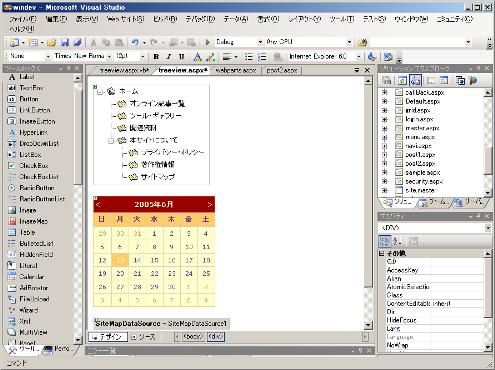Click the <body> tag navigator button
Viewport: 495px width, 370px height.
(193, 337)
